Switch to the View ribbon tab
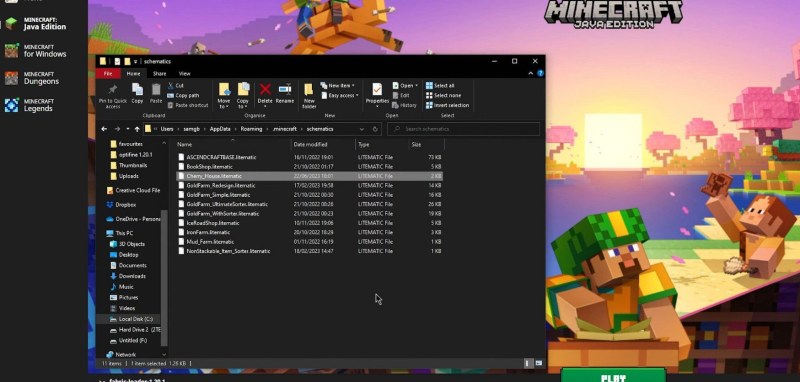The width and height of the screenshot is (800, 382). [x=184, y=73]
